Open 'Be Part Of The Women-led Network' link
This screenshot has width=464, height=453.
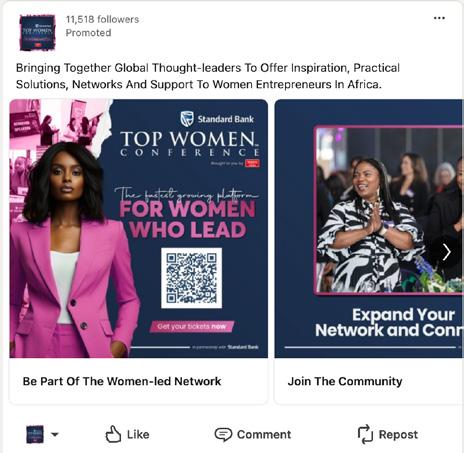(122, 381)
